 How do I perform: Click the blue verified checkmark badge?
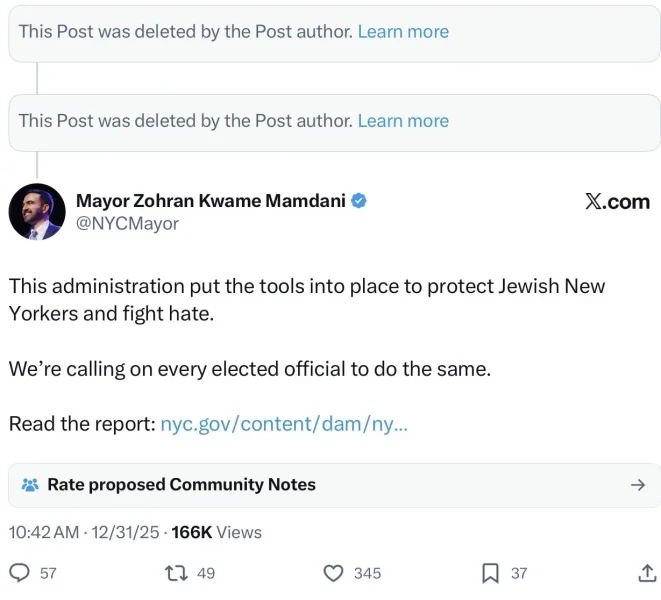359,201
